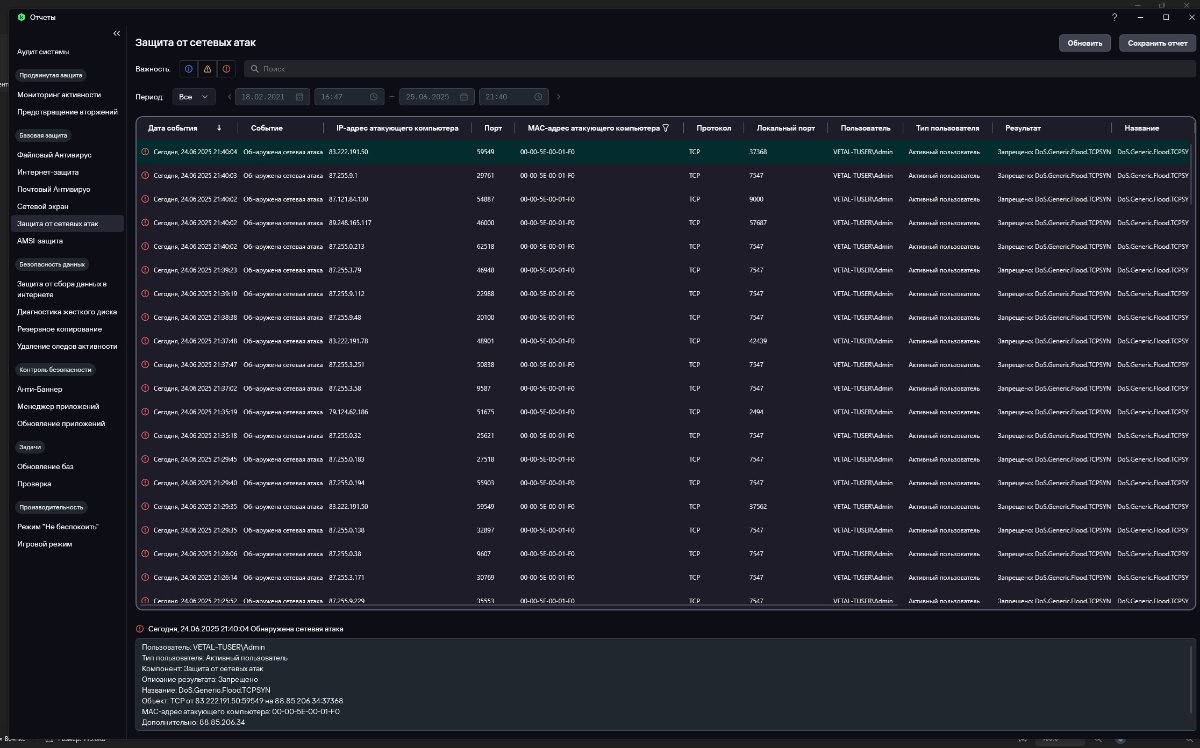Go to previous period with left chevron
Viewport: 1200px width, 748px height.
pos(229,97)
